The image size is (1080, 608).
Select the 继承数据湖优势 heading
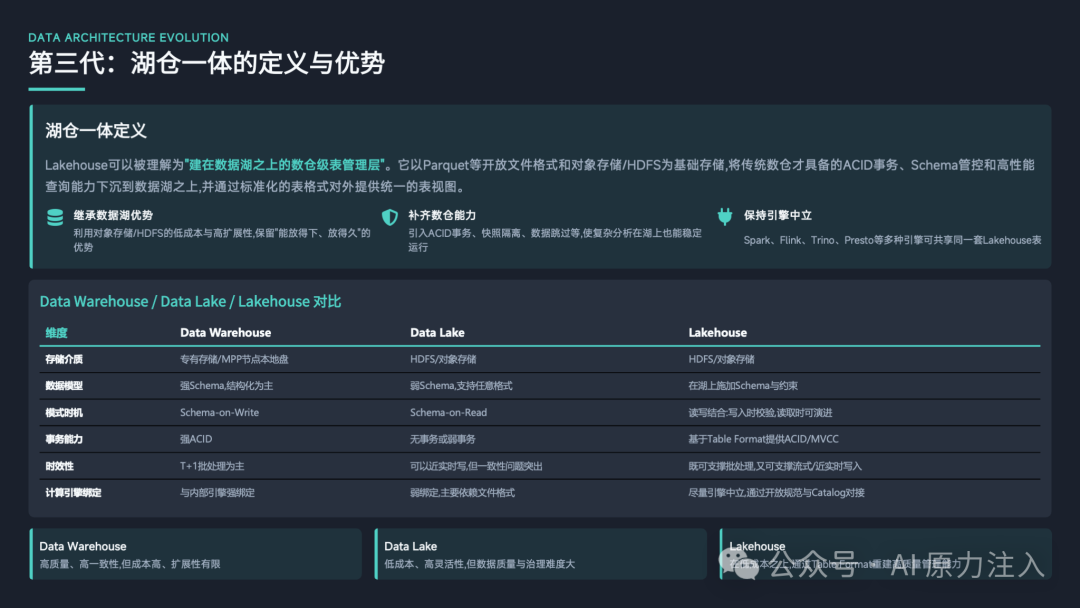click(x=113, y=216)
